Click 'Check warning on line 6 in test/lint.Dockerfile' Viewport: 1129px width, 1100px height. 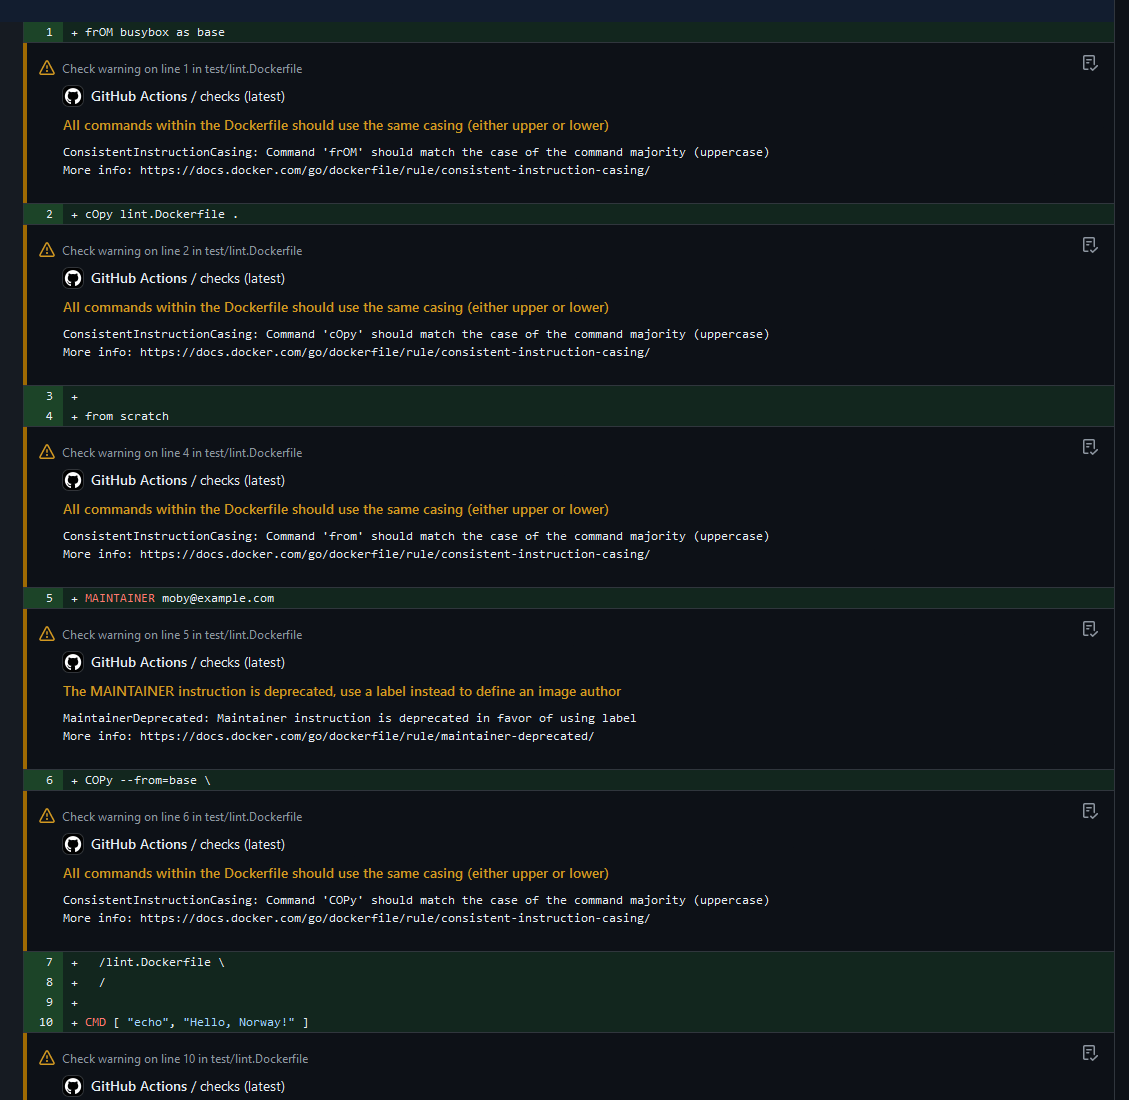pyautogui.click(x=182, y=816)
